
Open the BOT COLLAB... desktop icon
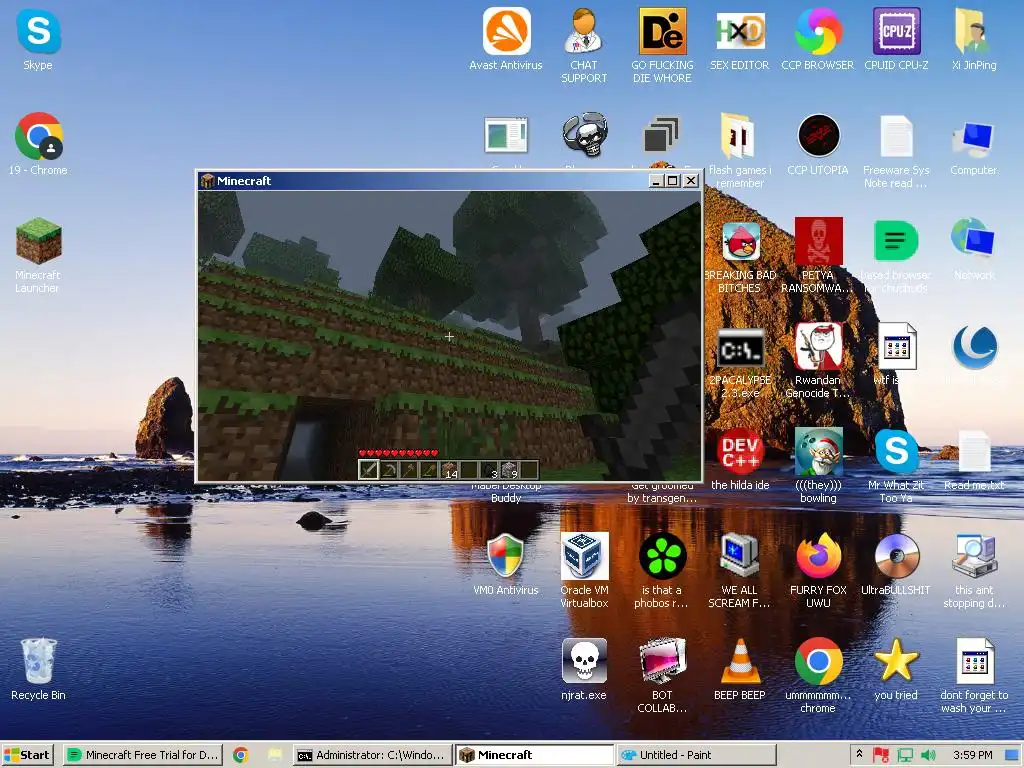pos(662,676)
